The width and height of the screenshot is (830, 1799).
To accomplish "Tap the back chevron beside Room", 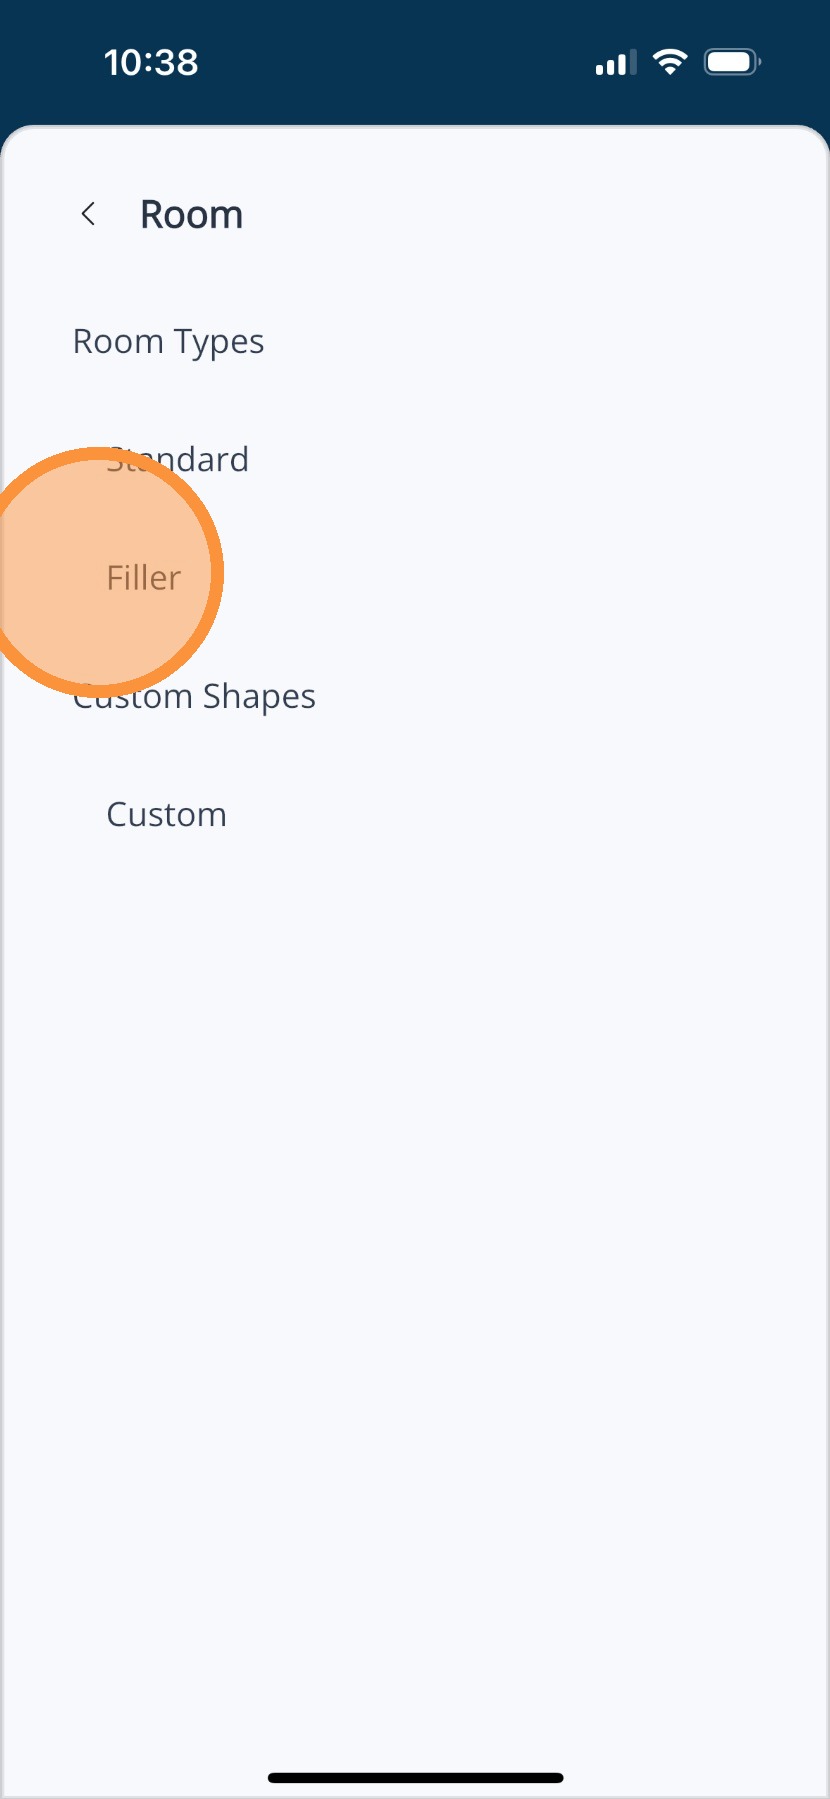I will (x=88, y=214).
